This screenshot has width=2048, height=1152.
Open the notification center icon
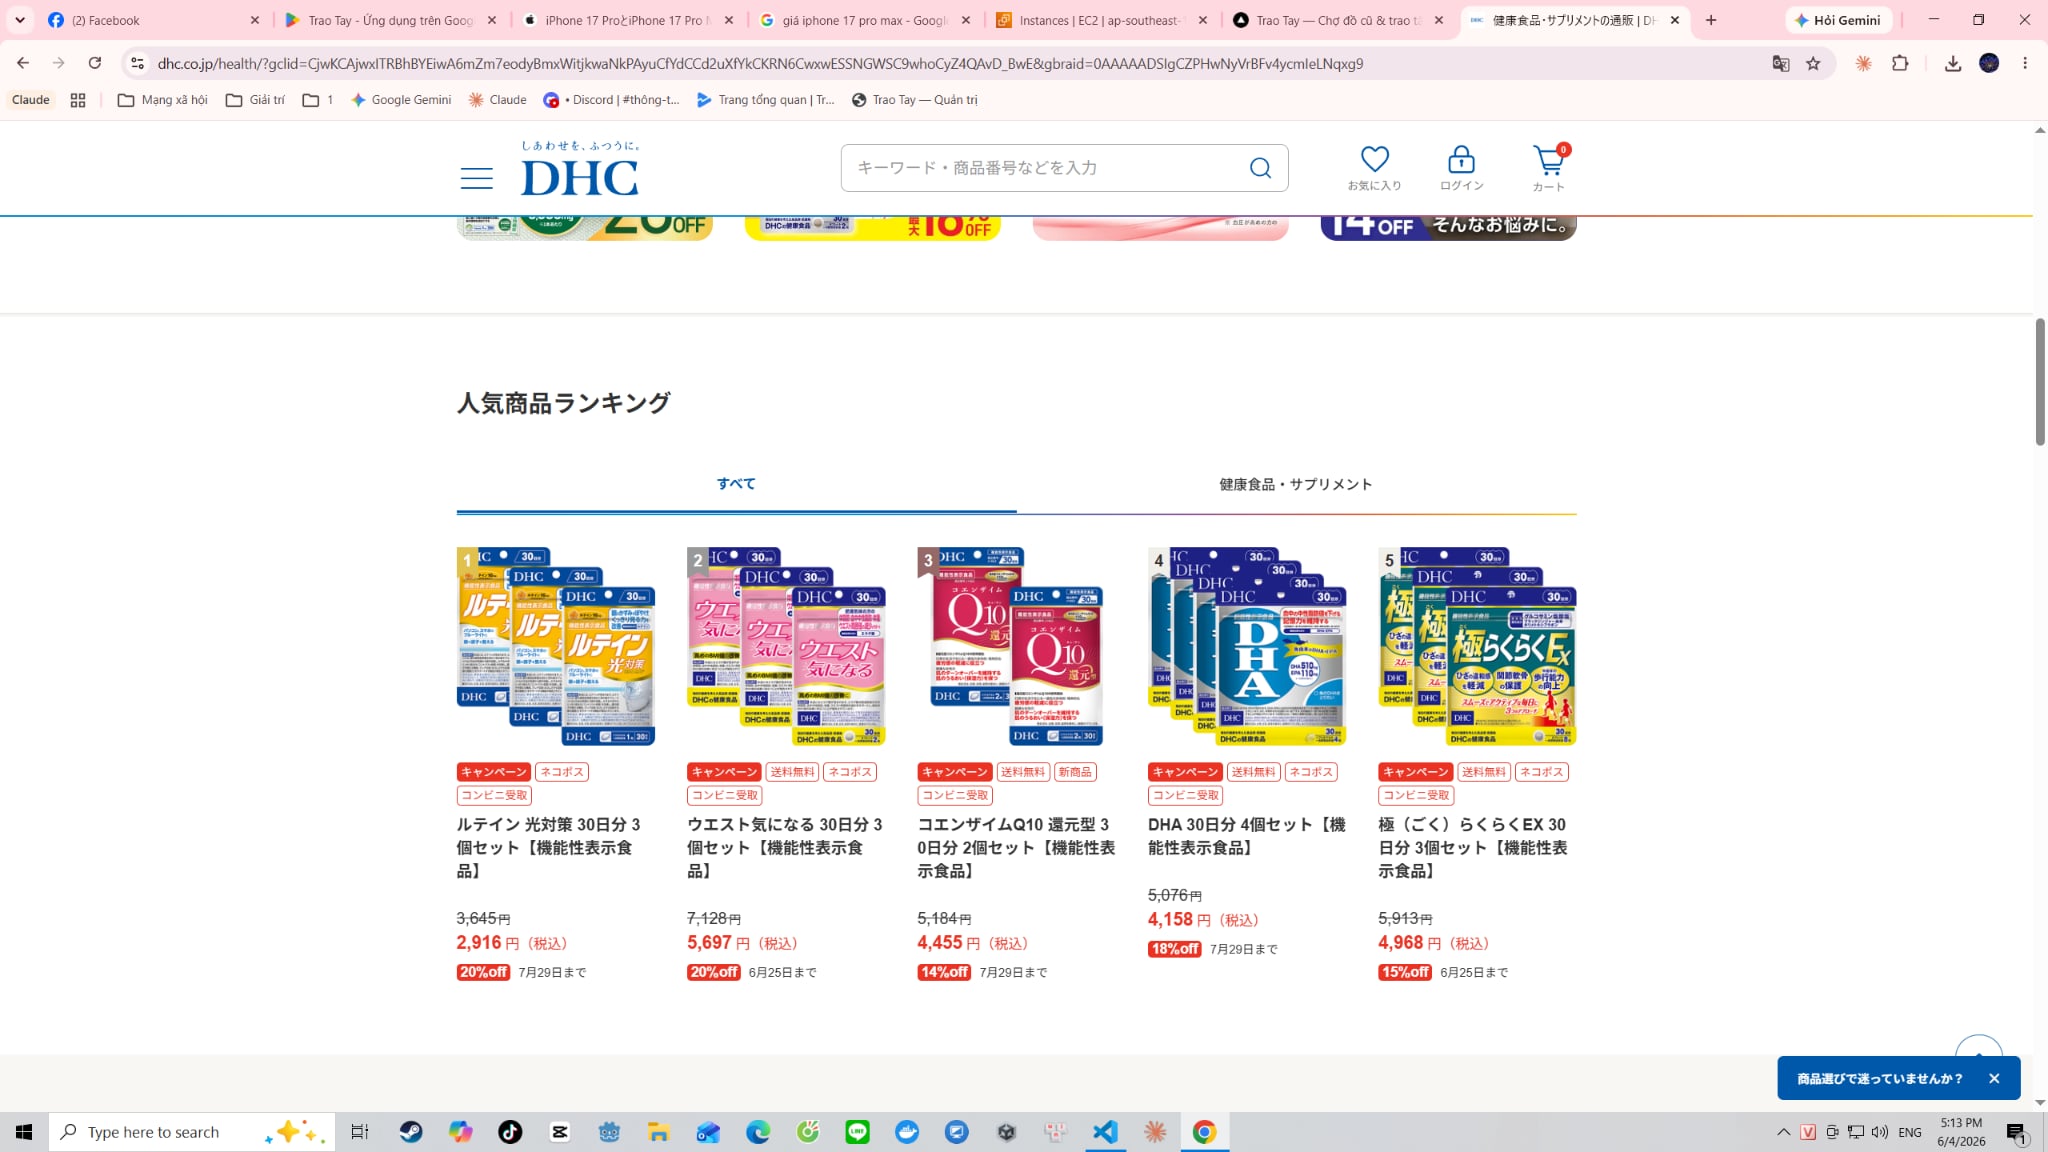(2016, 1132)
